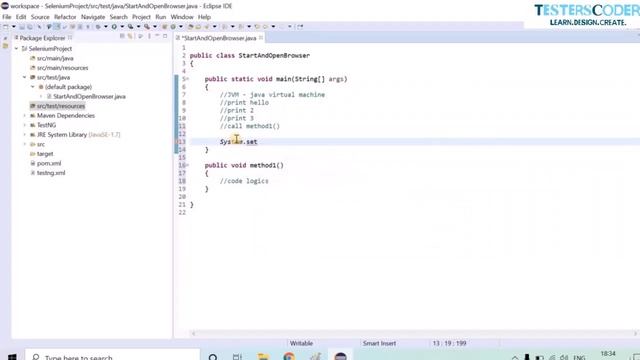Image resolution: width=640 pixels, height=360 pixels.
Task: Open the Edit menu
Action: (21, 17)
